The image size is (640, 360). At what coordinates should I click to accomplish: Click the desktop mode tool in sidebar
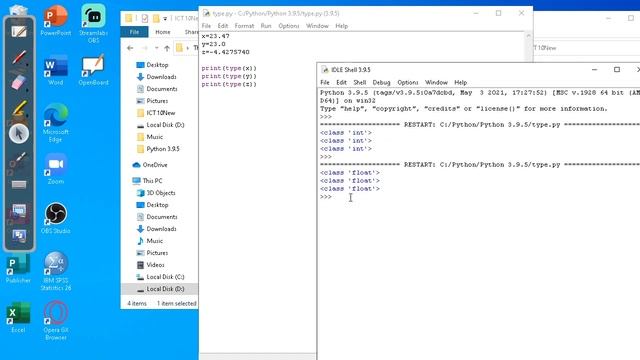[19, 236]
